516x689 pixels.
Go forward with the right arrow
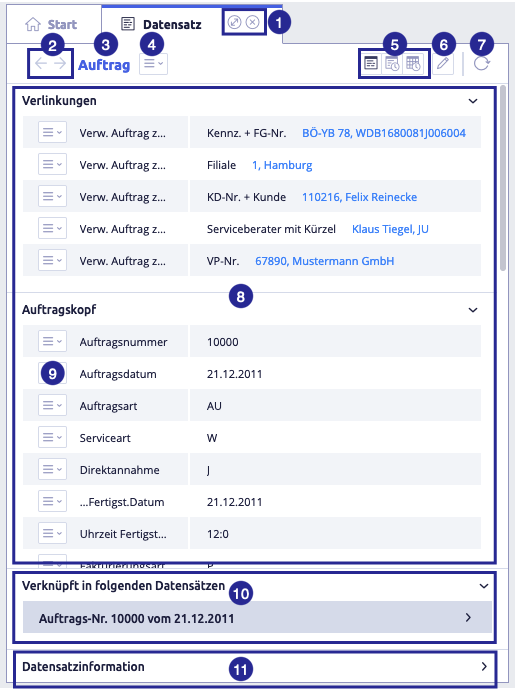tap(60, 64)
